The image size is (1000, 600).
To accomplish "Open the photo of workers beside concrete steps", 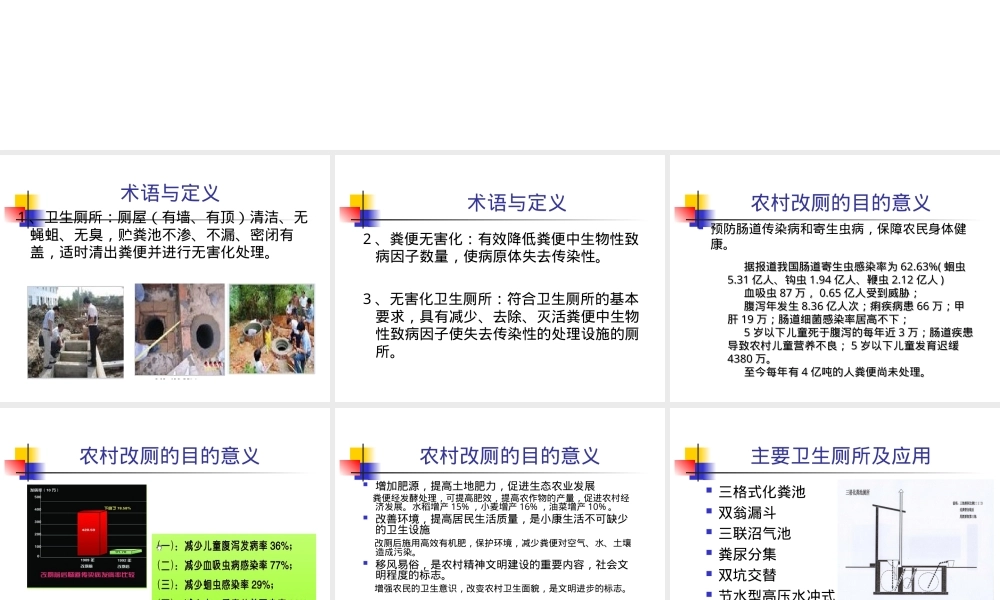I will point(75,332).
